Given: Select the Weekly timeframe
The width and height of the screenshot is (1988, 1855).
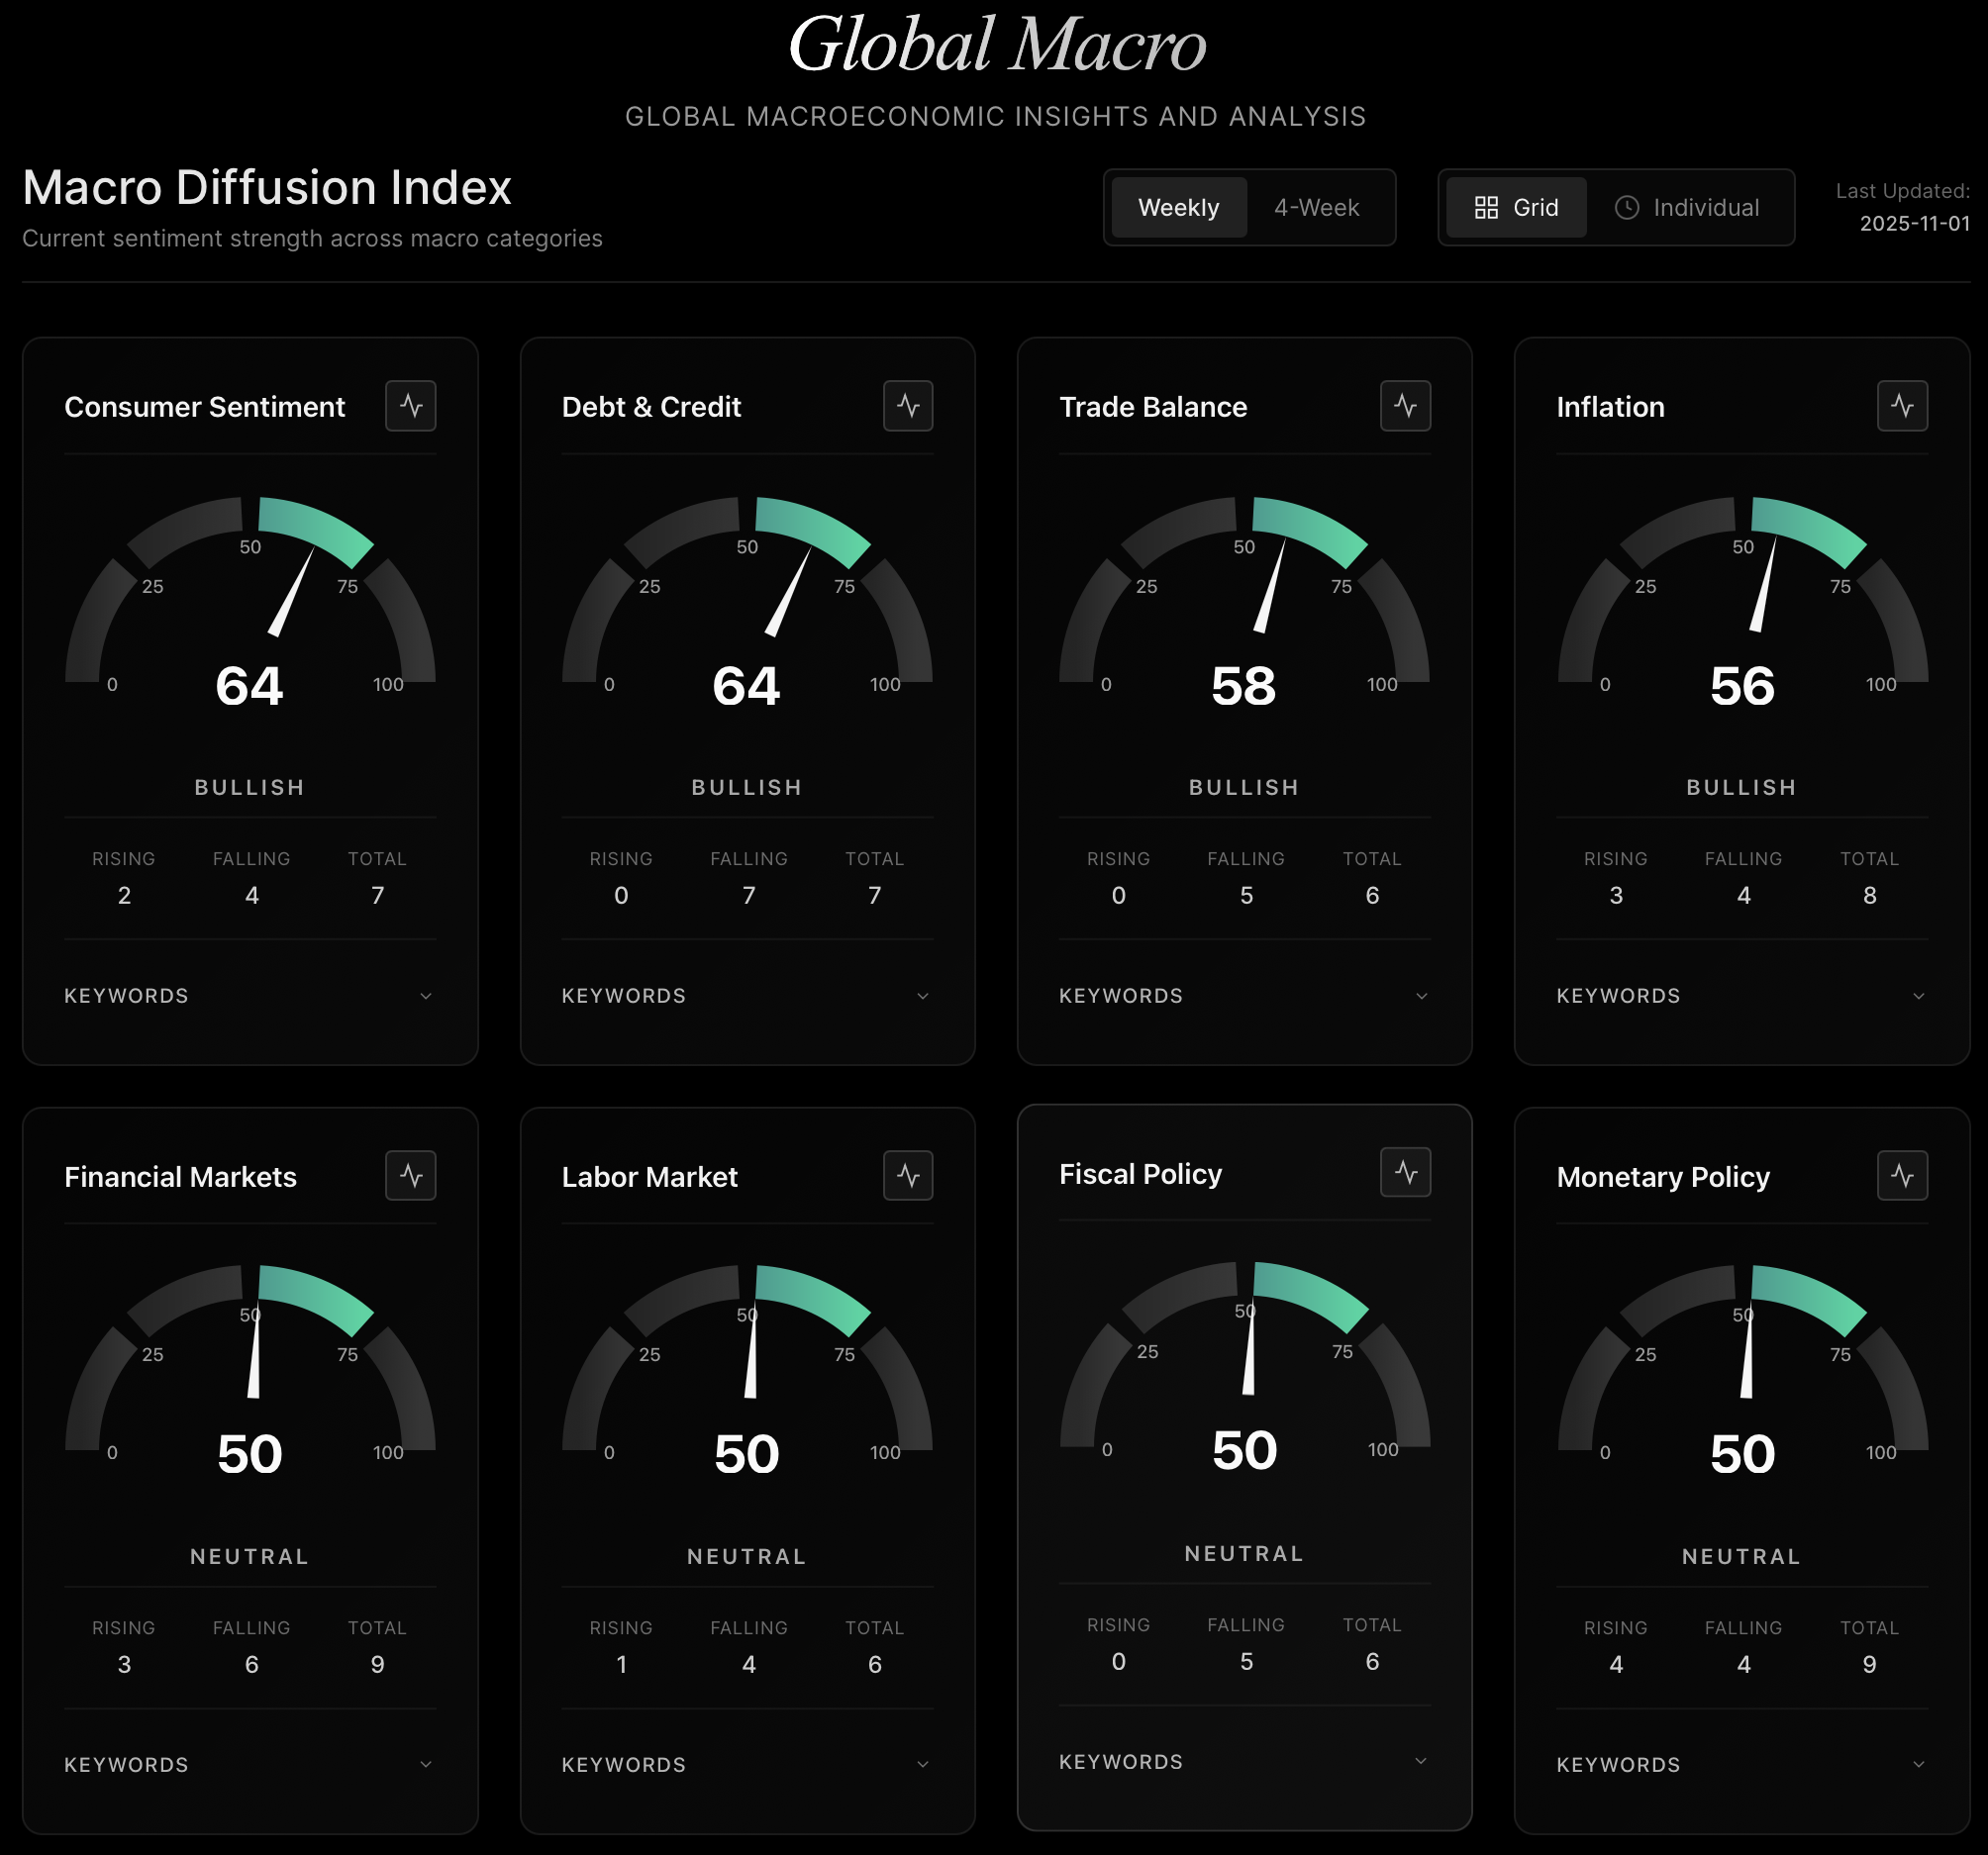Looking at the screenshot, I should click(1178, 207).
